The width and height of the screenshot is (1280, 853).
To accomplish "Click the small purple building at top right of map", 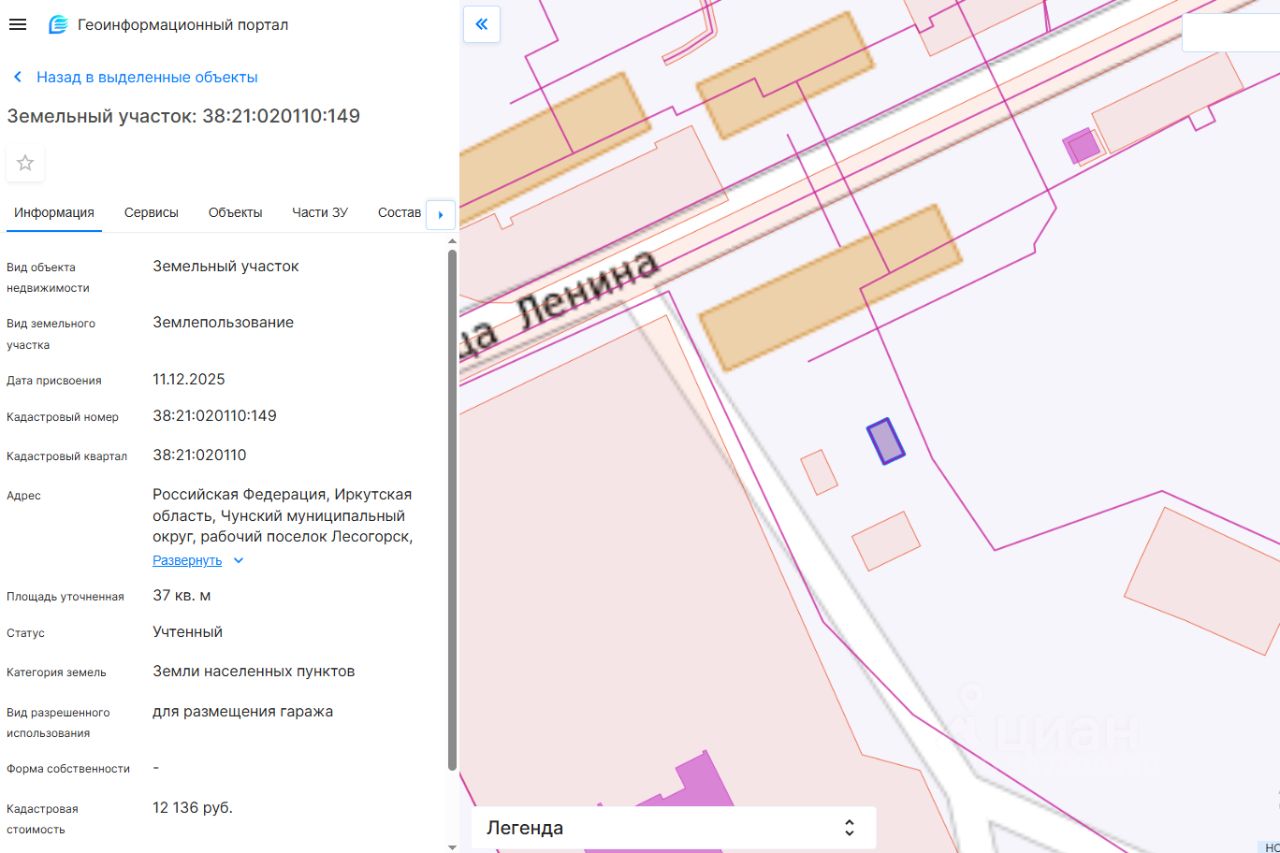I will pos(1081,145).
